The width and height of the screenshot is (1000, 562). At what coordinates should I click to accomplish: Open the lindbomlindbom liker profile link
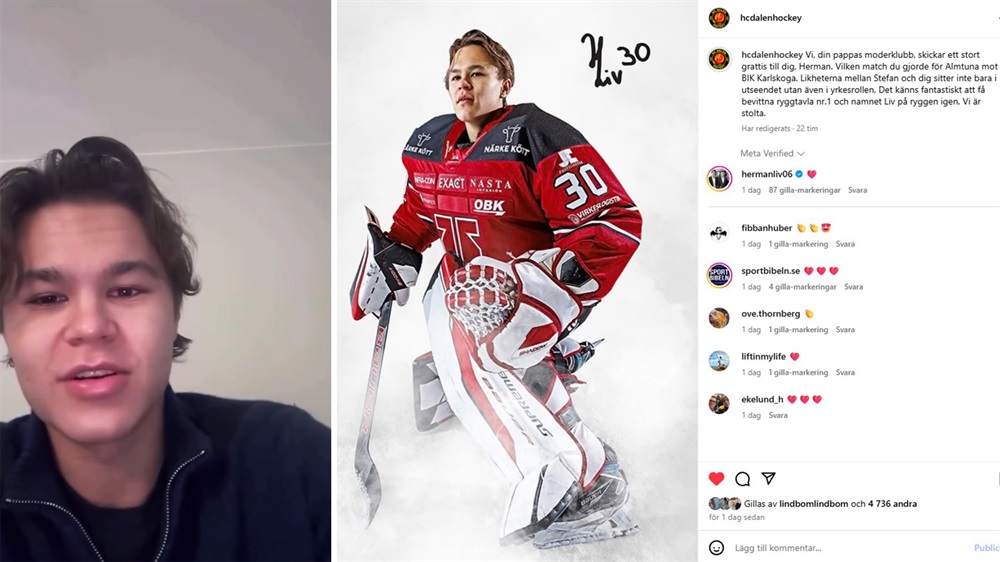(x=813, y=504)
